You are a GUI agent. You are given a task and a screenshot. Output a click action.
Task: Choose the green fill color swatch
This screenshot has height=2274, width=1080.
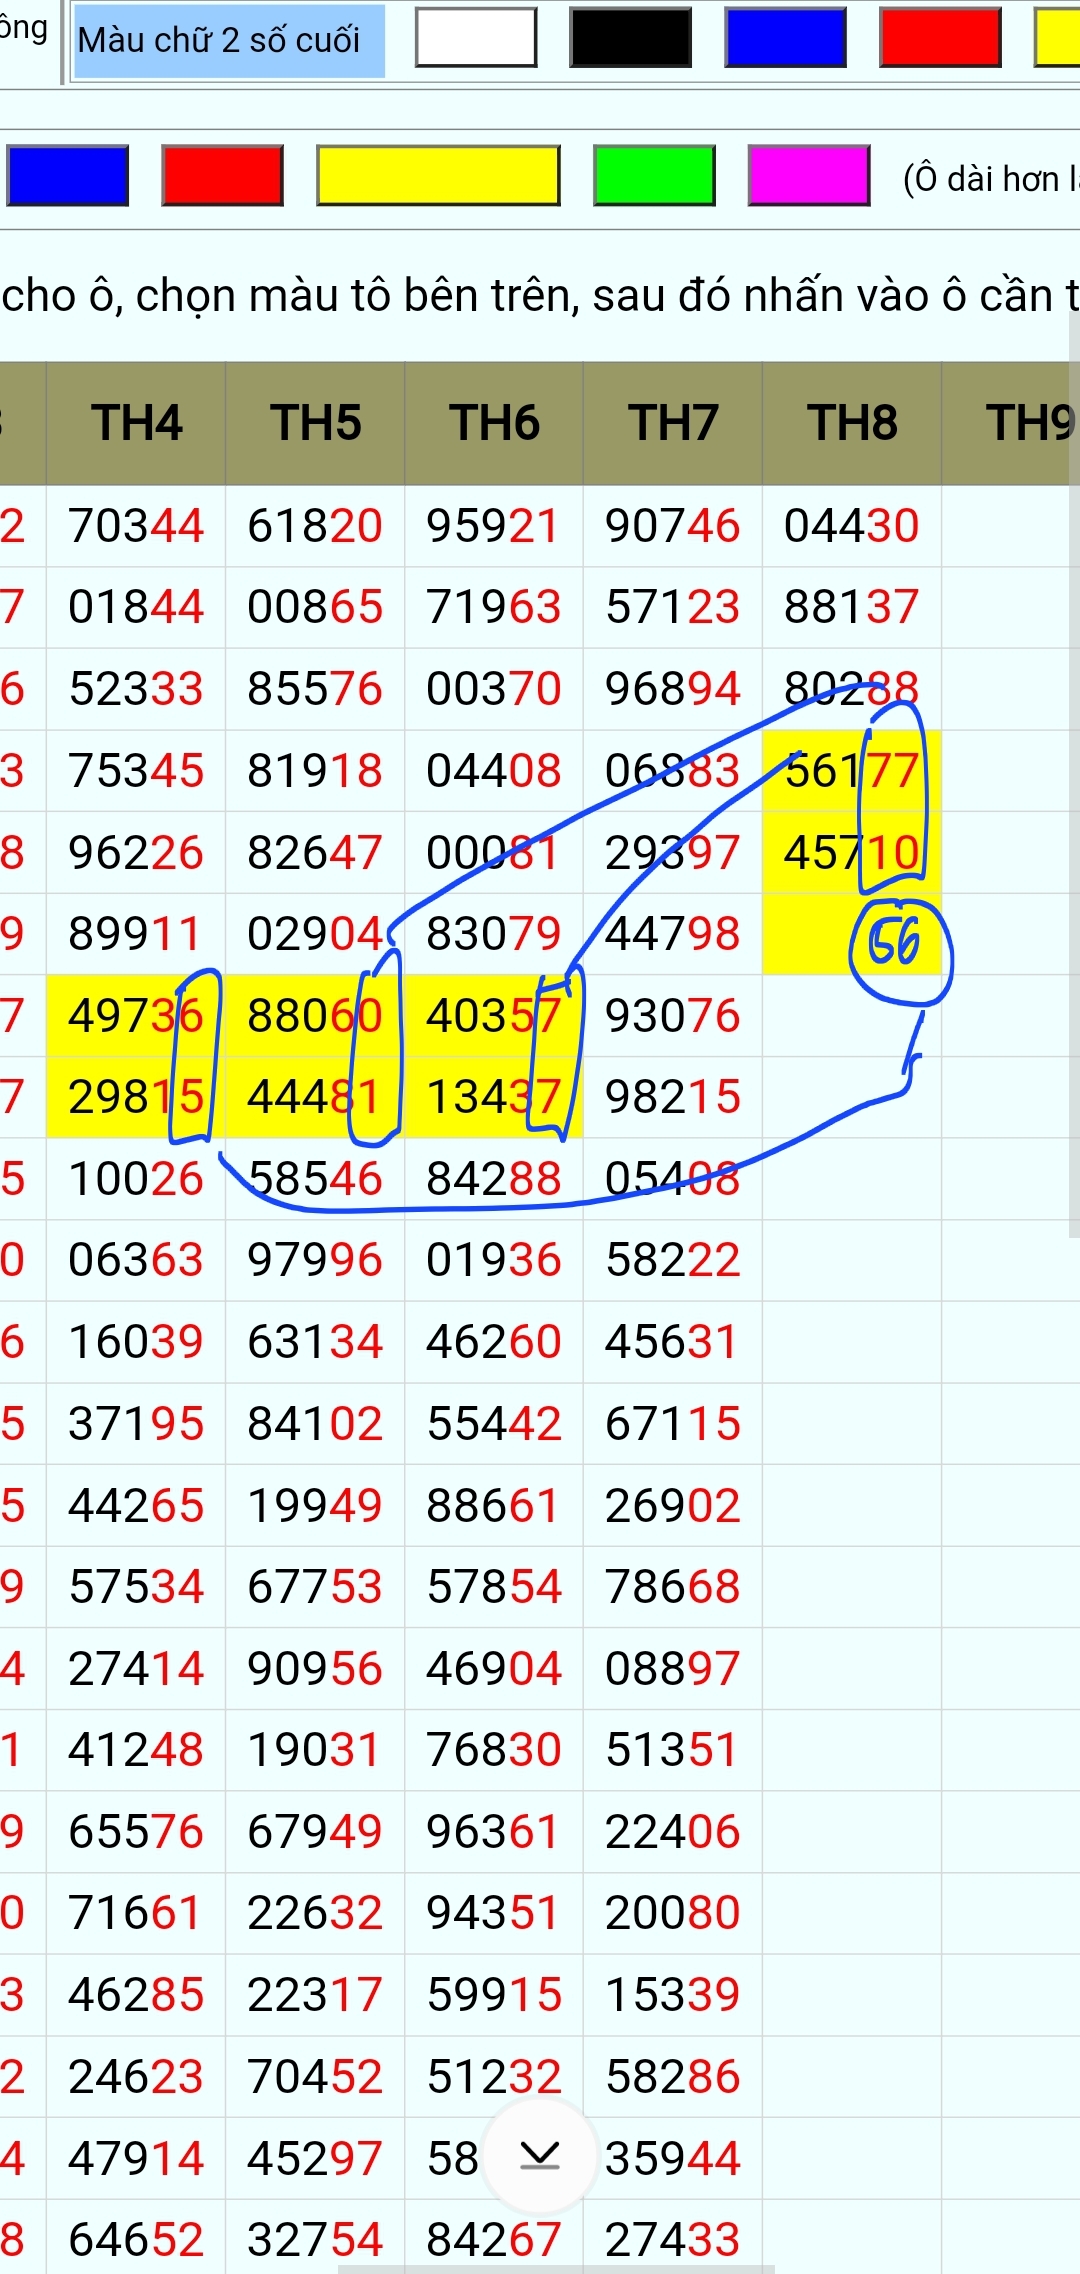coord(654,175)
